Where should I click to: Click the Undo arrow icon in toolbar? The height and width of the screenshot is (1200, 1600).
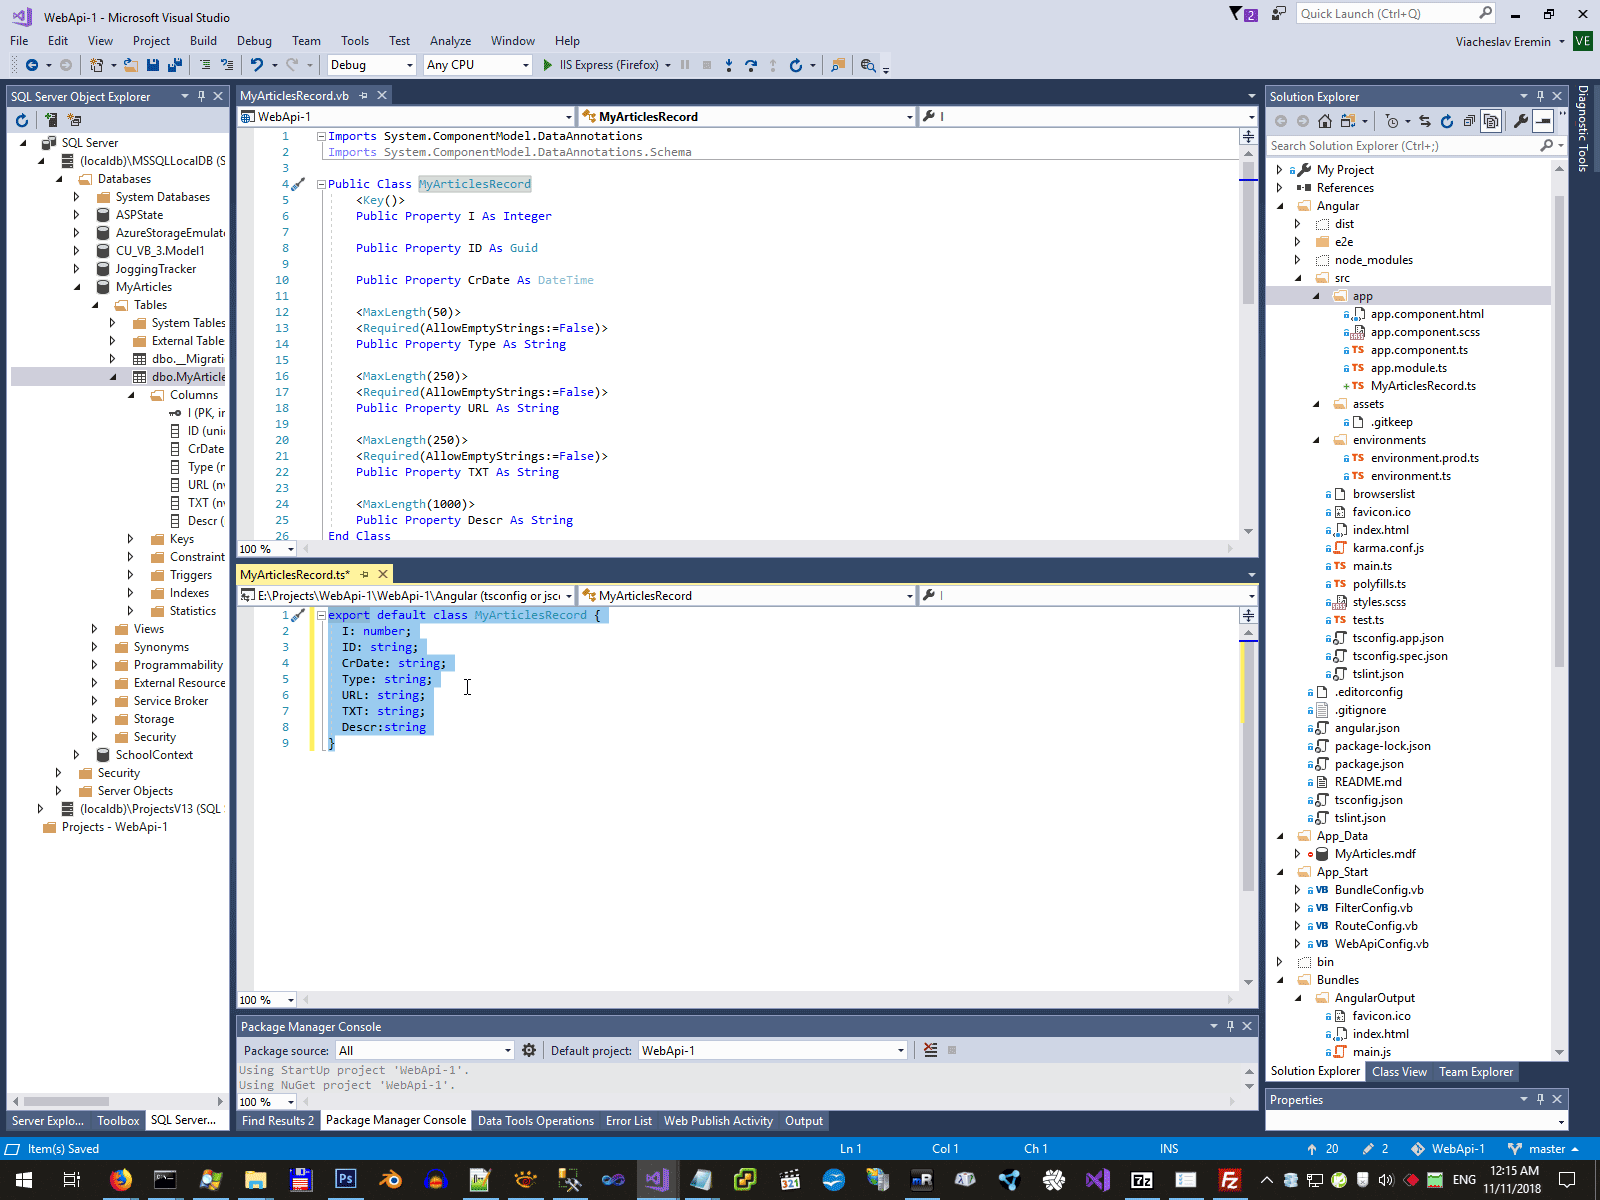click(x=257, y=65)
